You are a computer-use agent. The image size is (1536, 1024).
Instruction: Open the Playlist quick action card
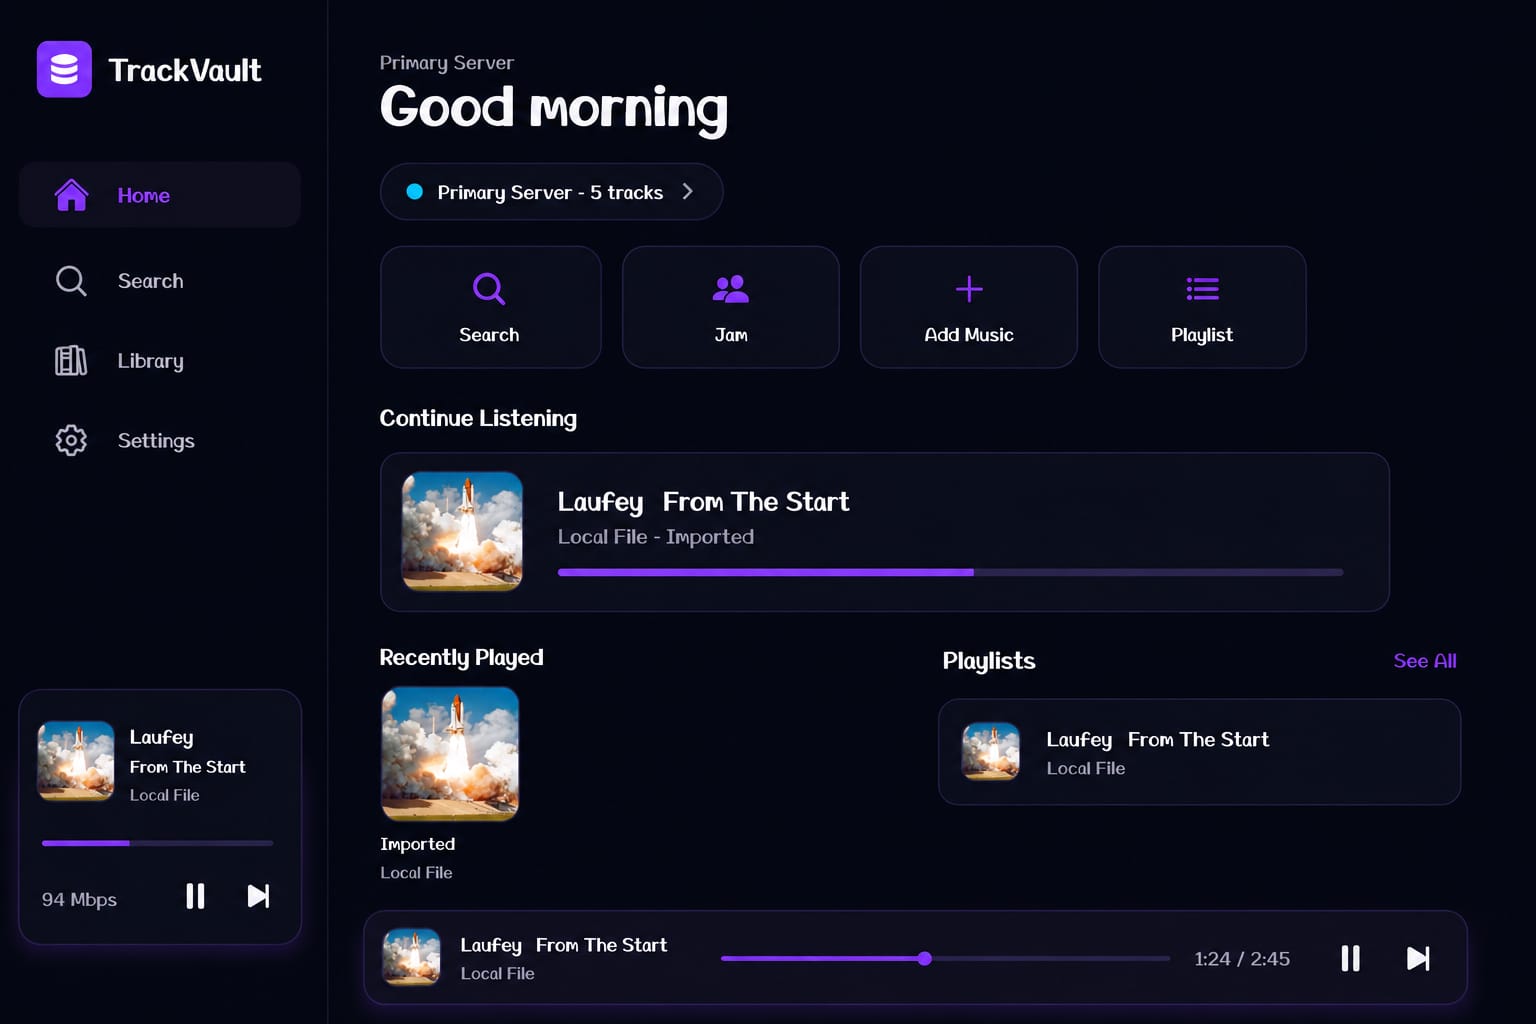click(1202, 307)
